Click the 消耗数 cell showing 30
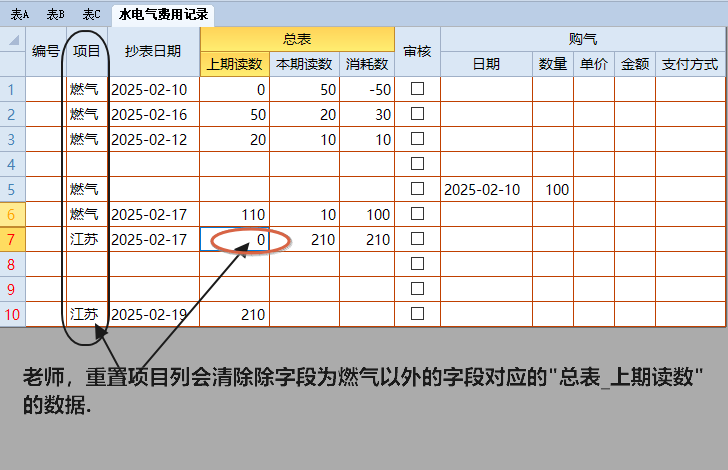The image size is (728, 470). pyautogui.click(x=367, y=114)
